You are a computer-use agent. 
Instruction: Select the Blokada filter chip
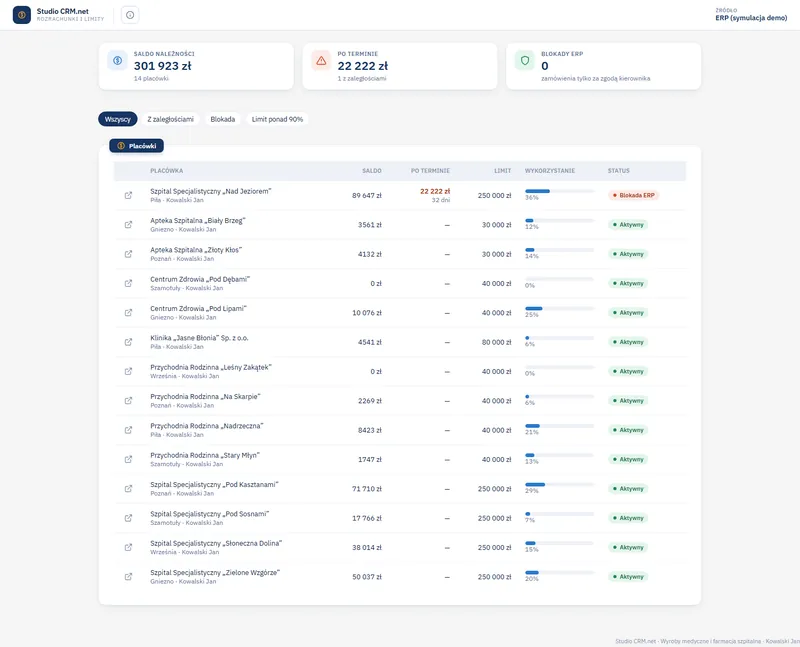pyautogui.click(x=223, y=119)
